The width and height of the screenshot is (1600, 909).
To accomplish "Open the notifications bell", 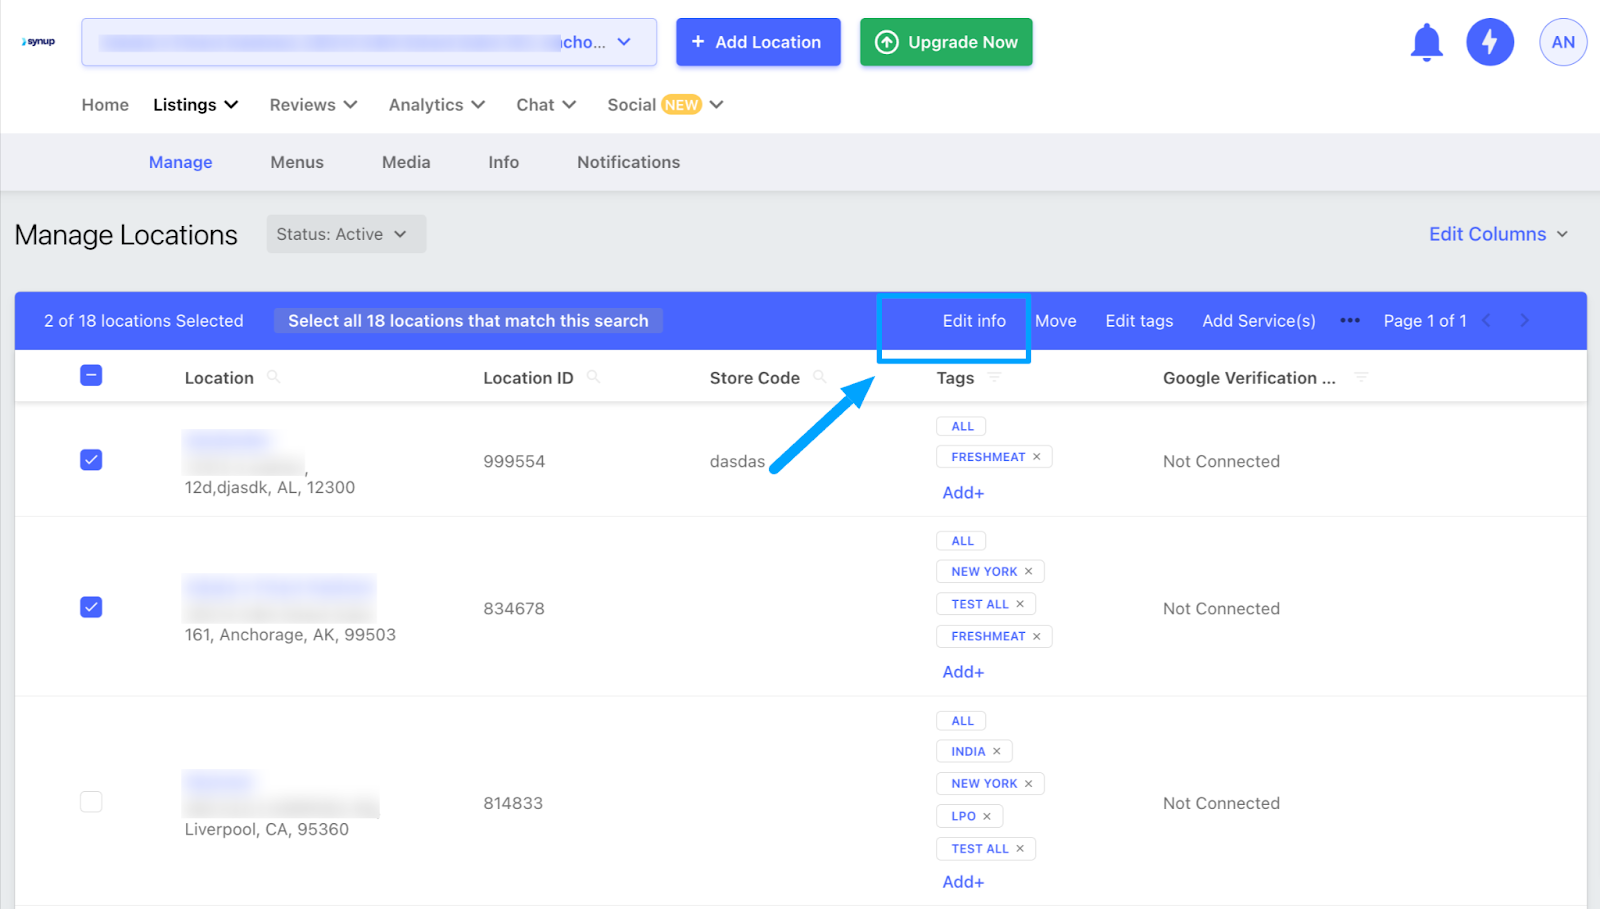I will pyautogui.click(x=1426, y=43).
